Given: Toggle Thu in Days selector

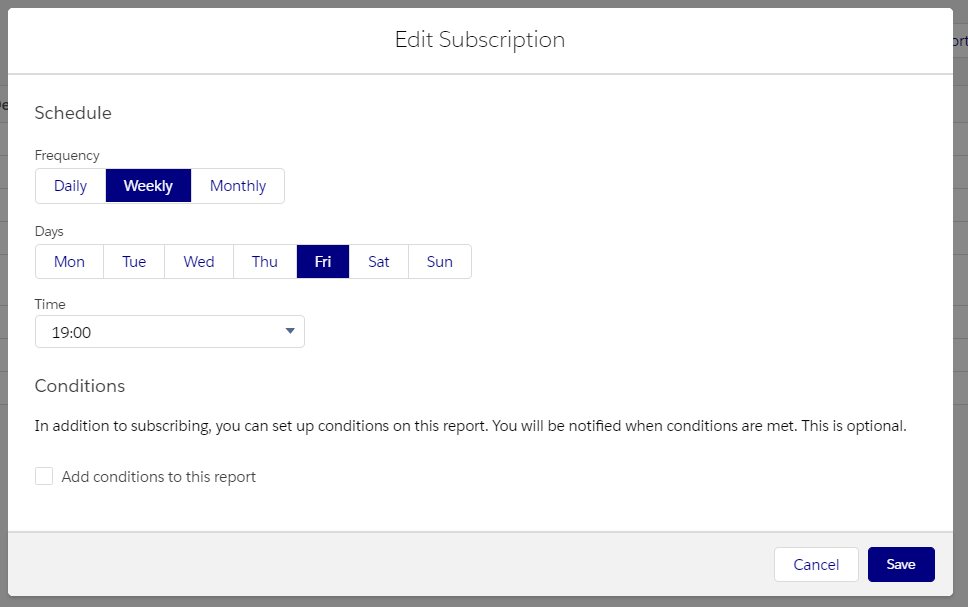Looking at the screenshot, I should click(x=265, y=262).
